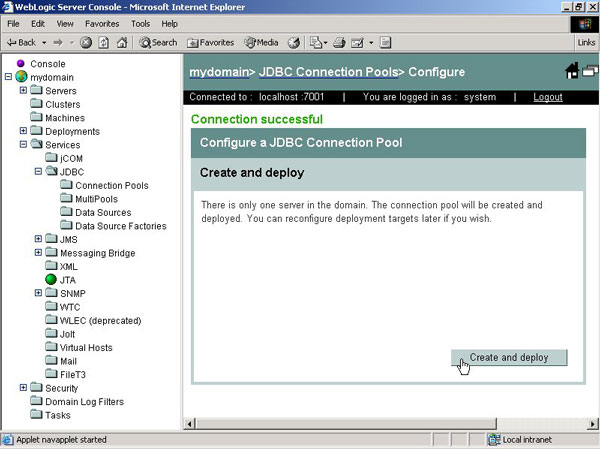Open the Edit icon dropdown arrow

click(371, 43)
